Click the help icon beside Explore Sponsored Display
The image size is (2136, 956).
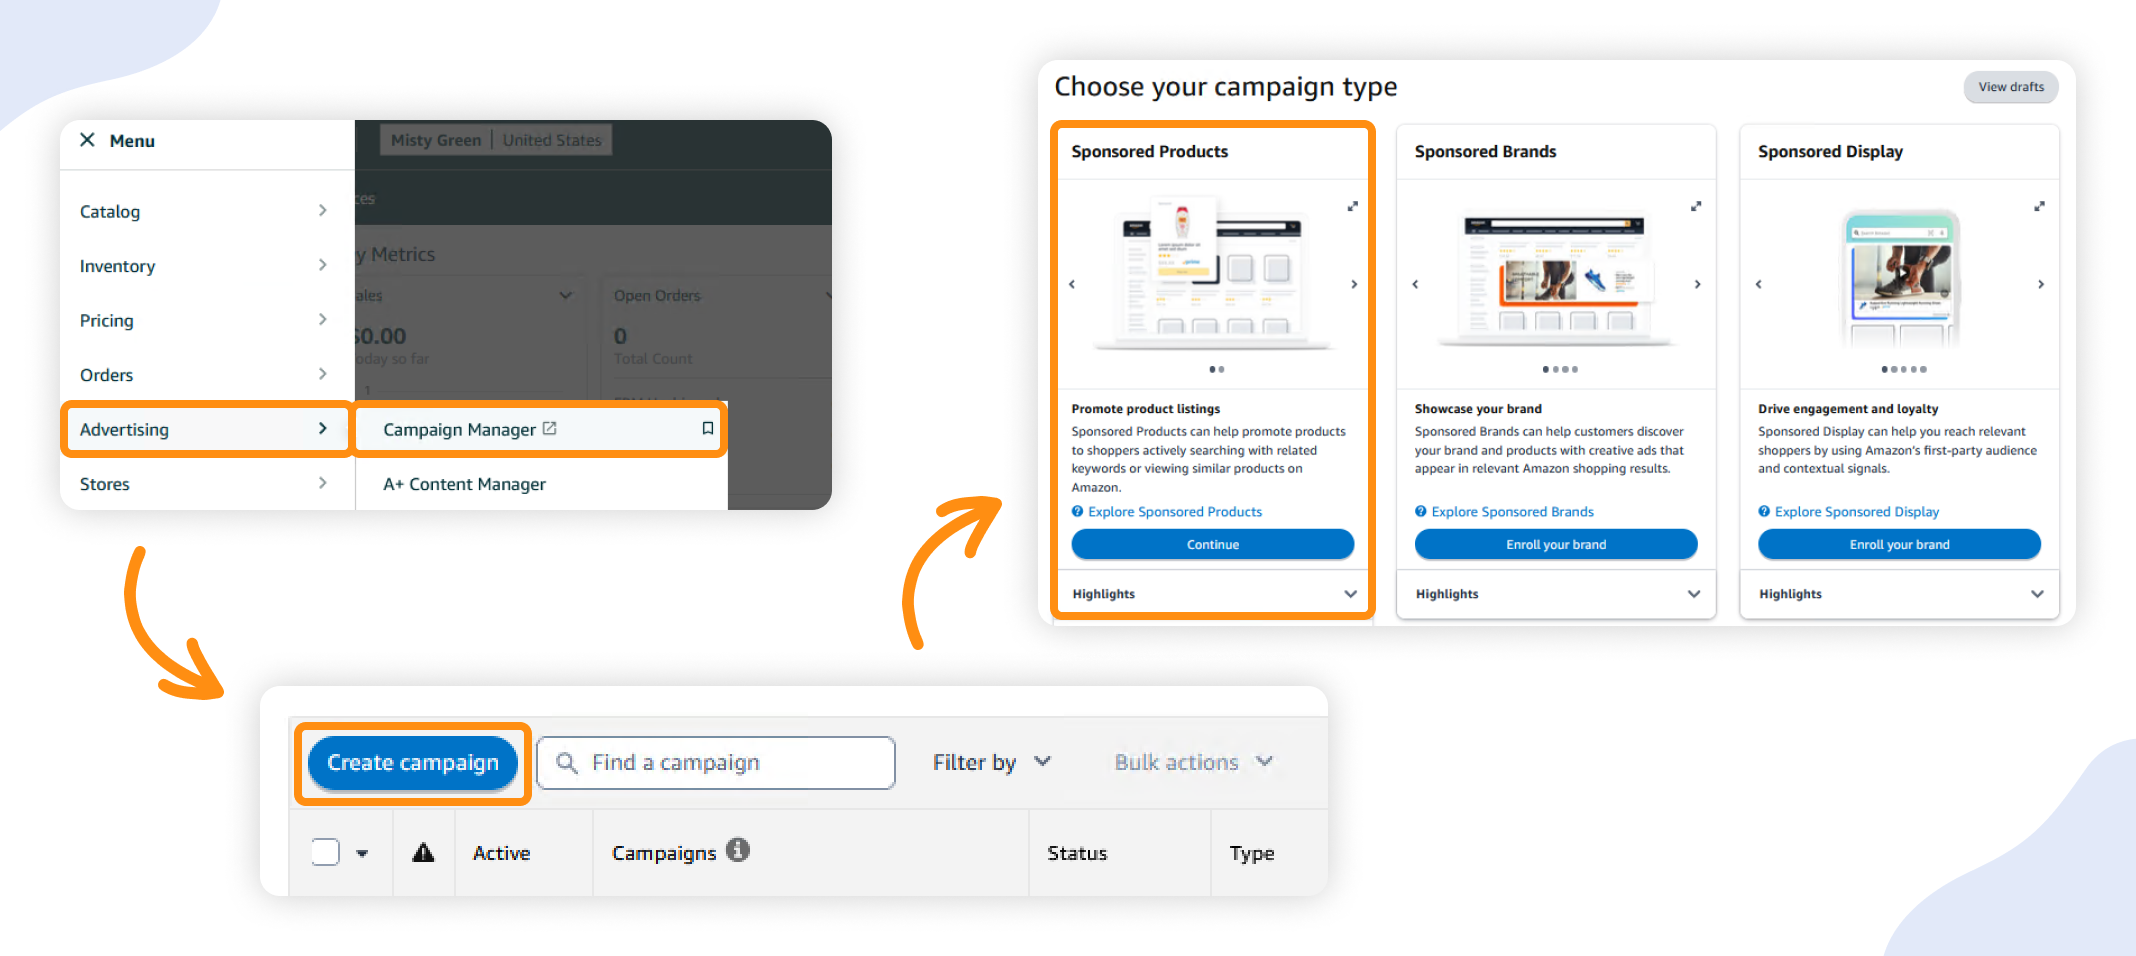click(x=1763, y=511)
